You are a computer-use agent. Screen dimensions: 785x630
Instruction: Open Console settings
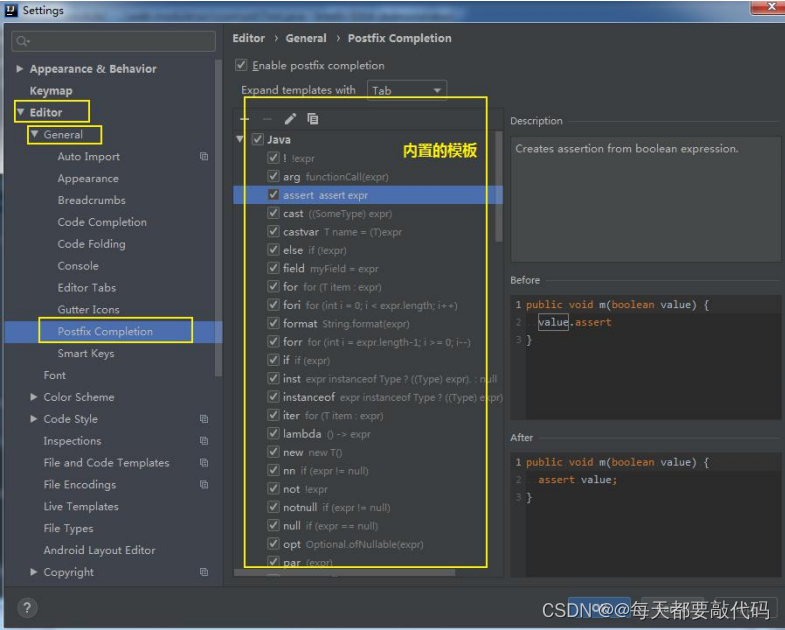pos(78,265)
